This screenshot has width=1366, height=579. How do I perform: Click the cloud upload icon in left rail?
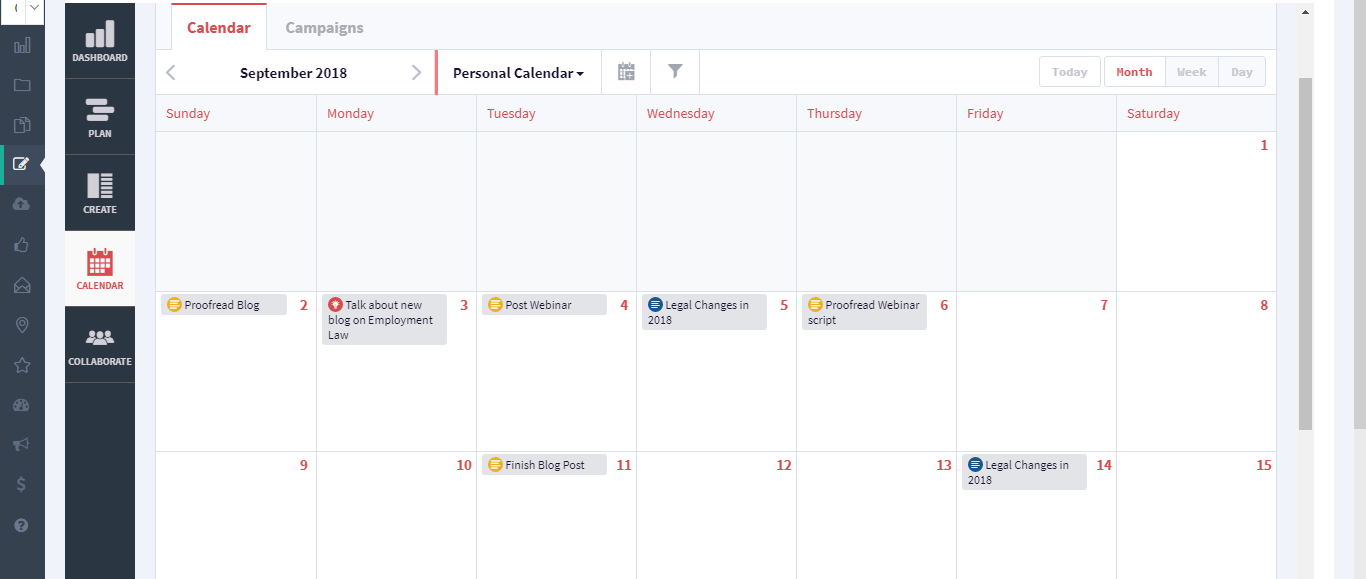point(22,204)
